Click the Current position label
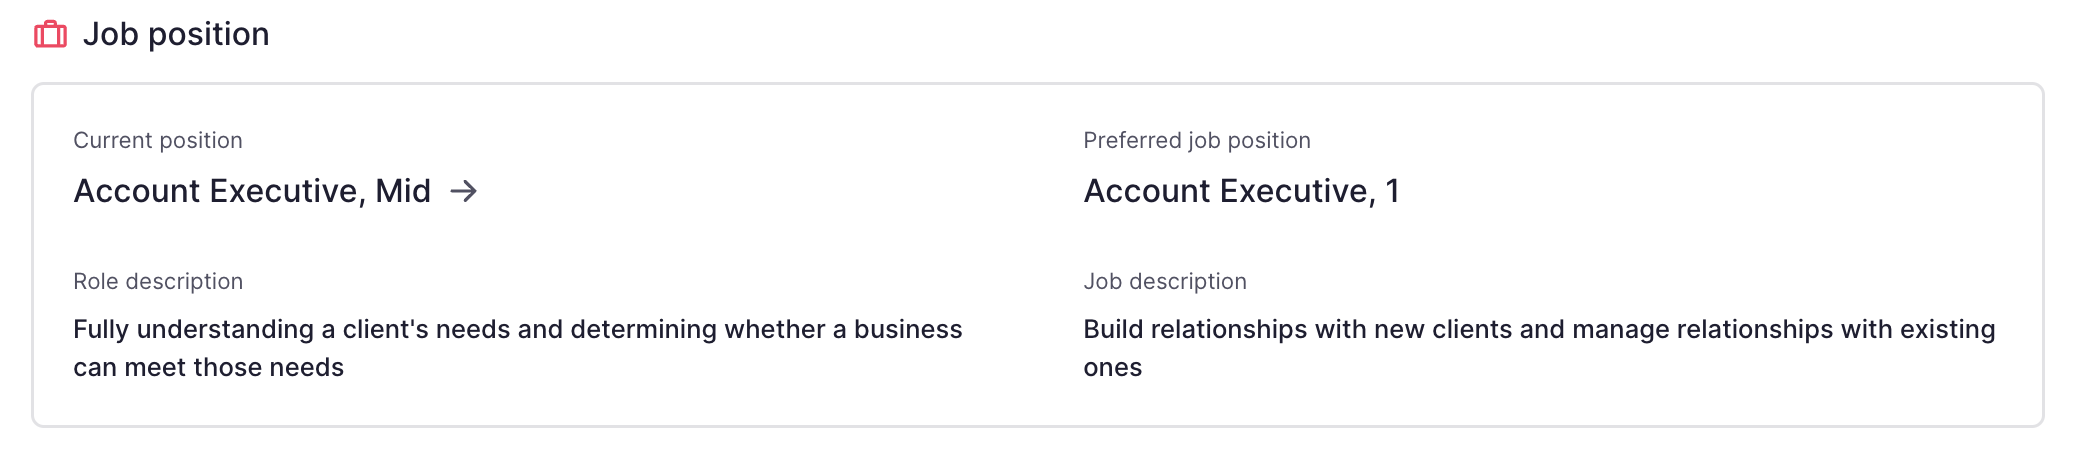2076x468 pixels. tap(158, 140)
